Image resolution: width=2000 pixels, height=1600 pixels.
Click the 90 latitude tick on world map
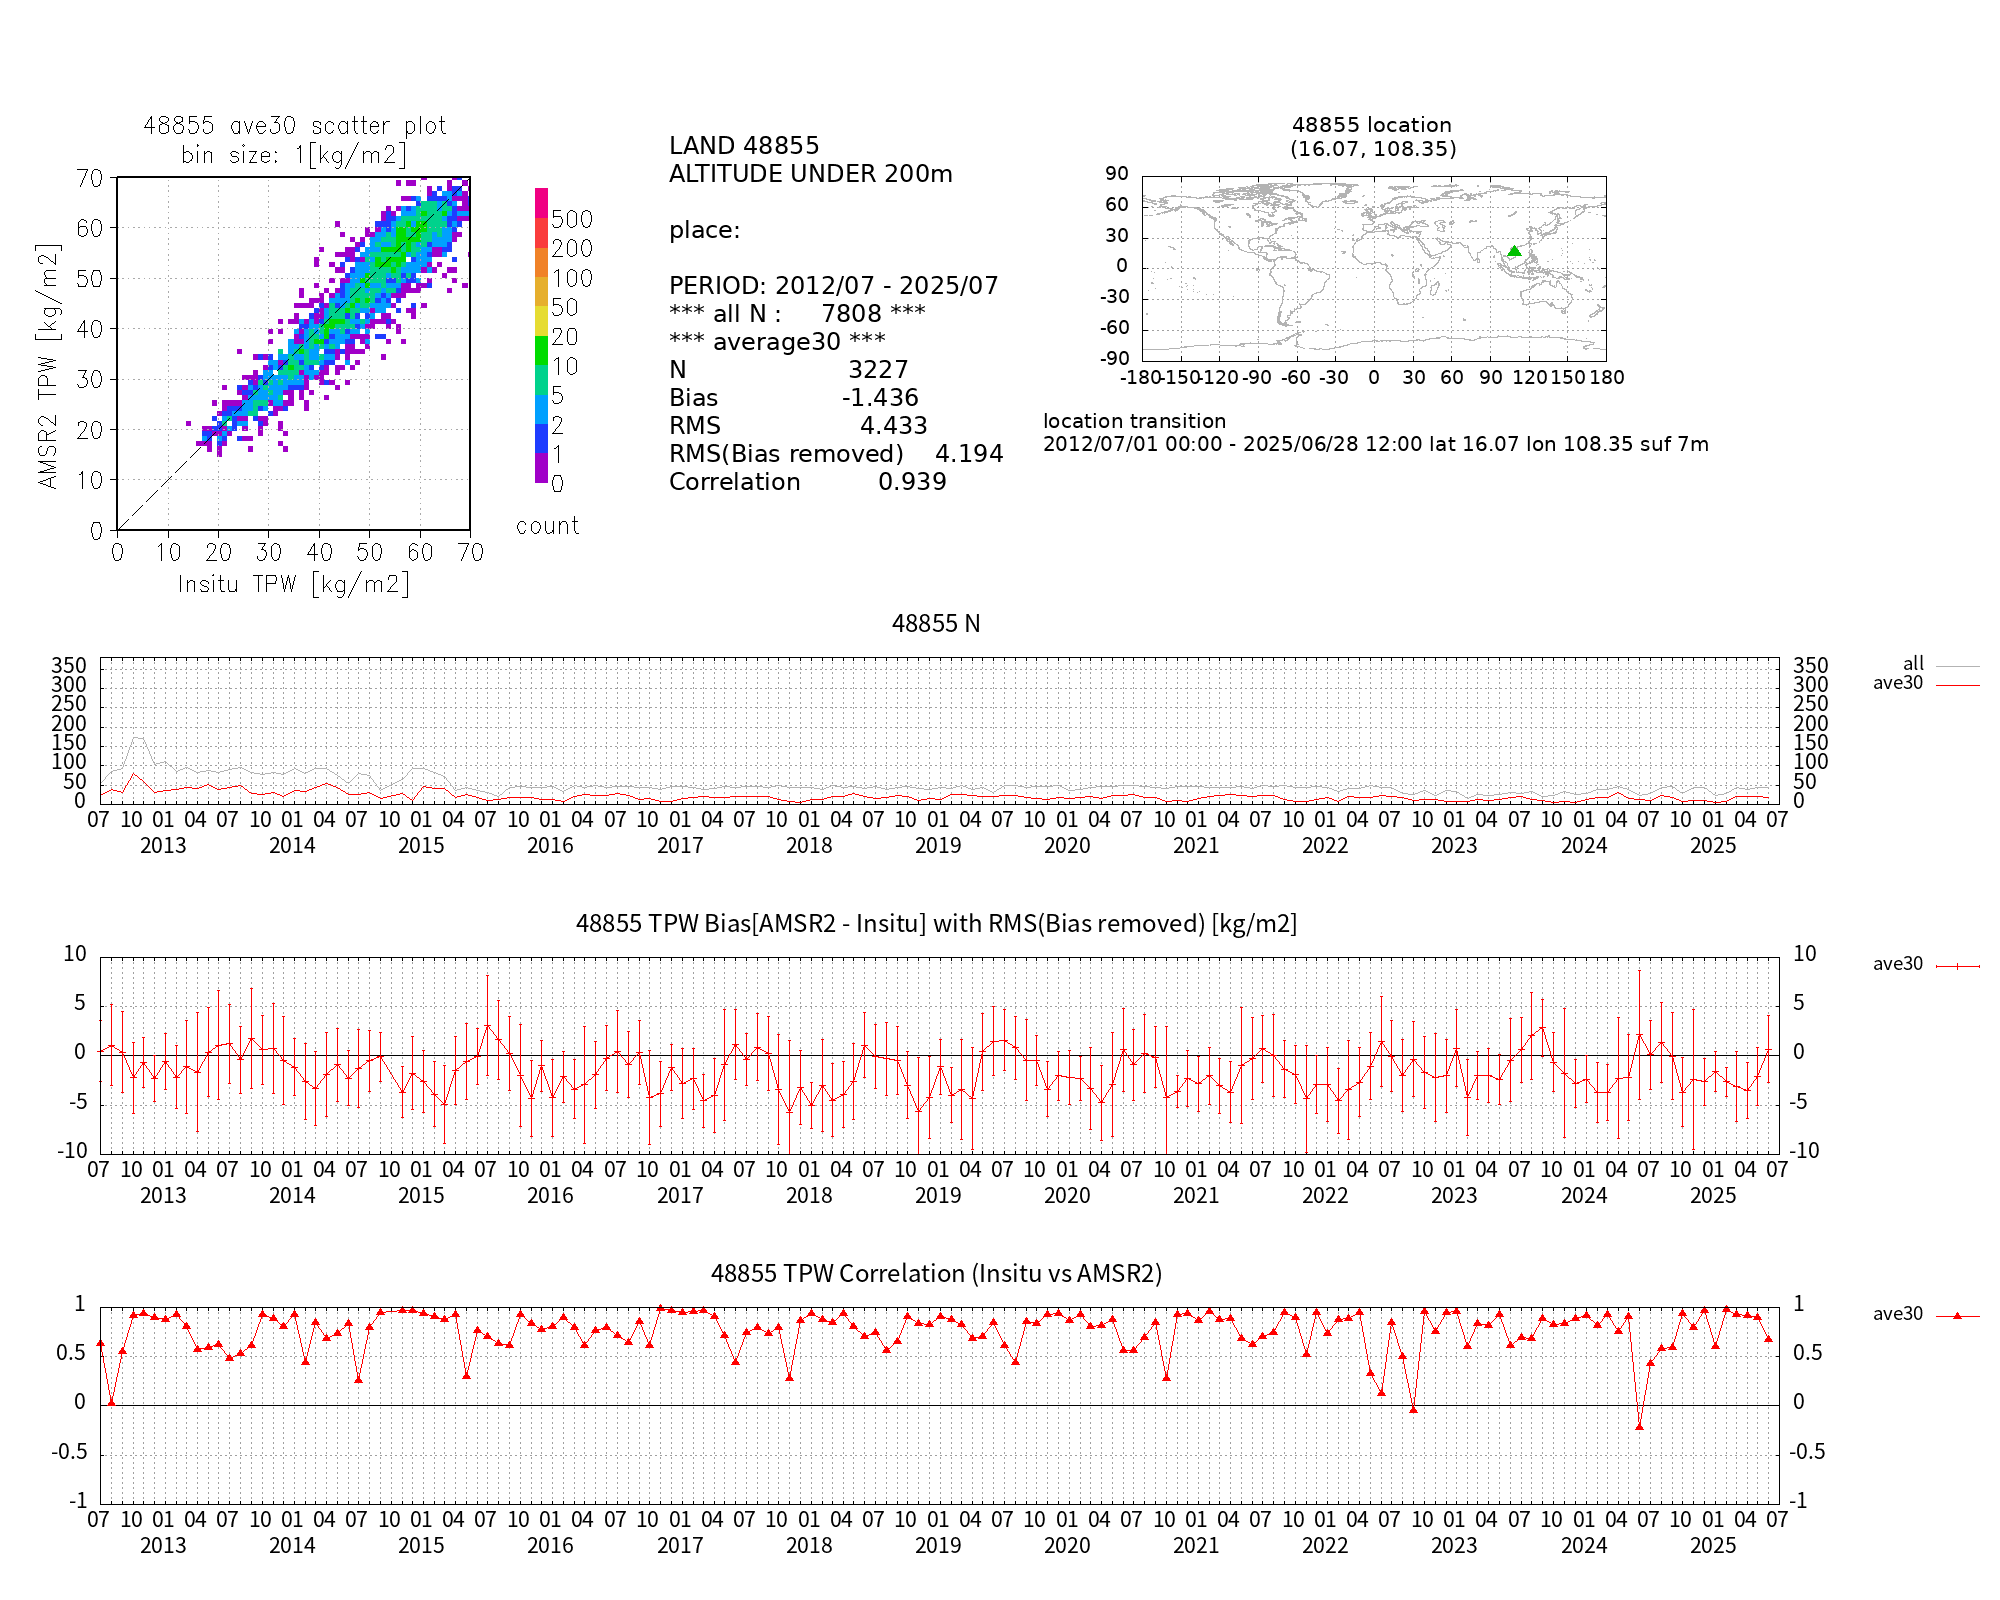(1117, 174)
